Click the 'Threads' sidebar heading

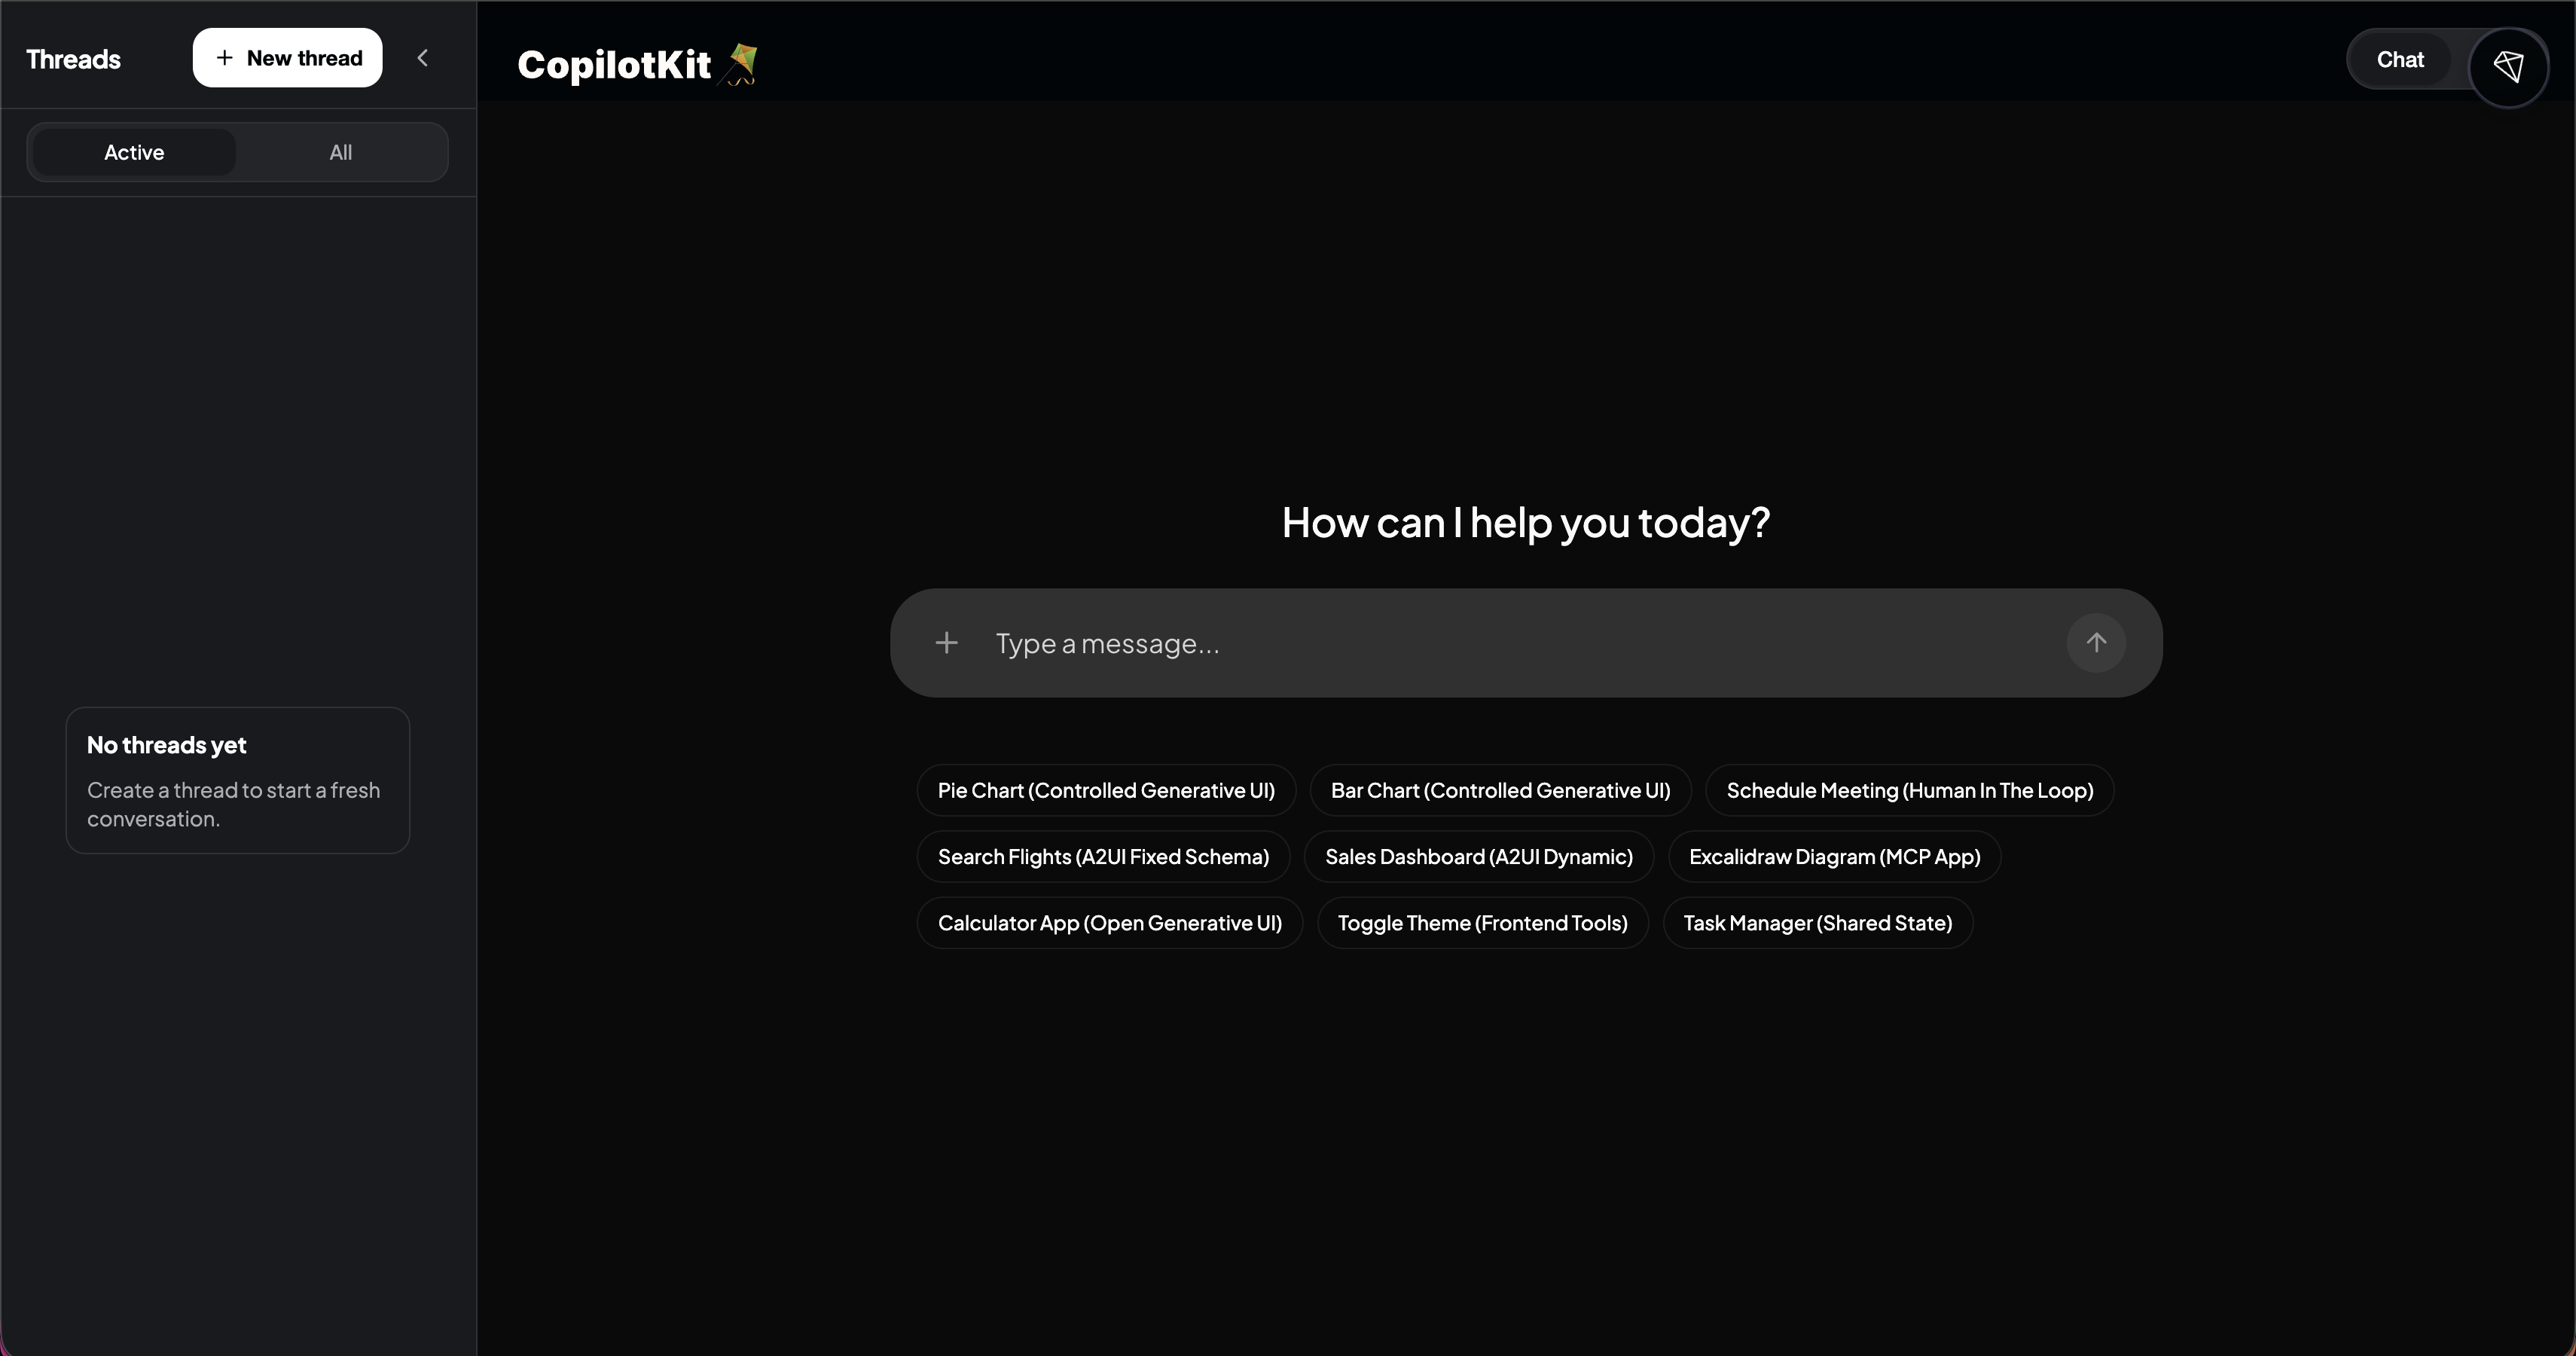tap(73, 59)
